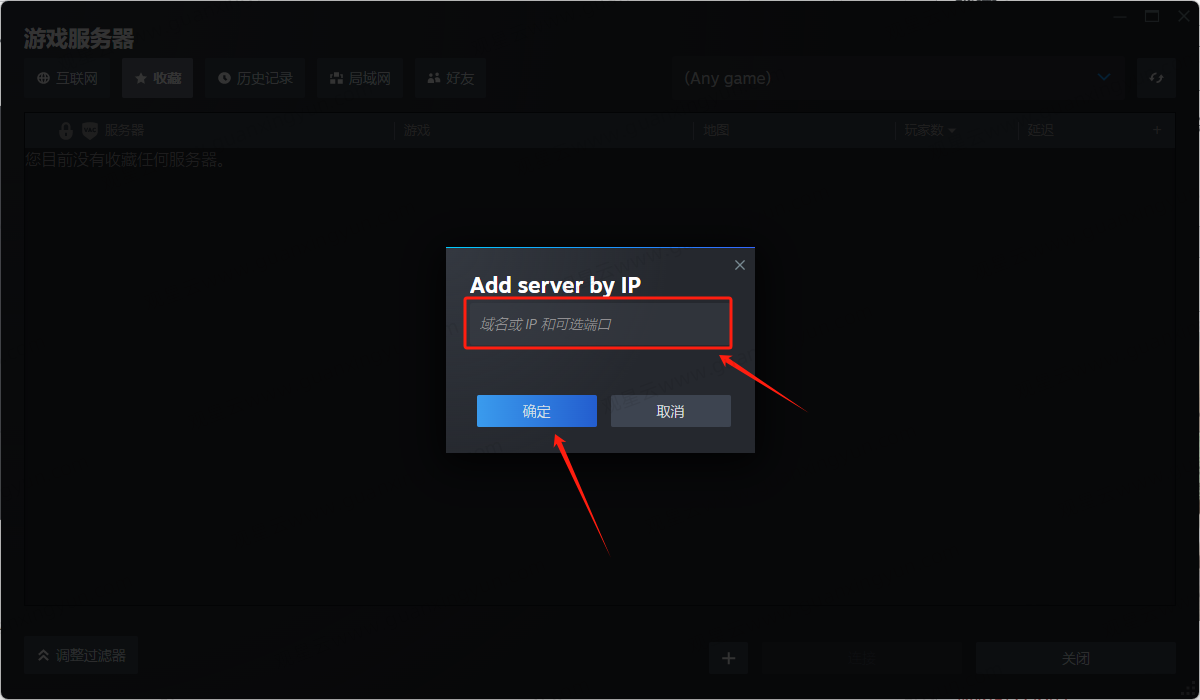Go to the 好友 tab
The width and height of the screenshot is (1200, 700).
point(450,78)
